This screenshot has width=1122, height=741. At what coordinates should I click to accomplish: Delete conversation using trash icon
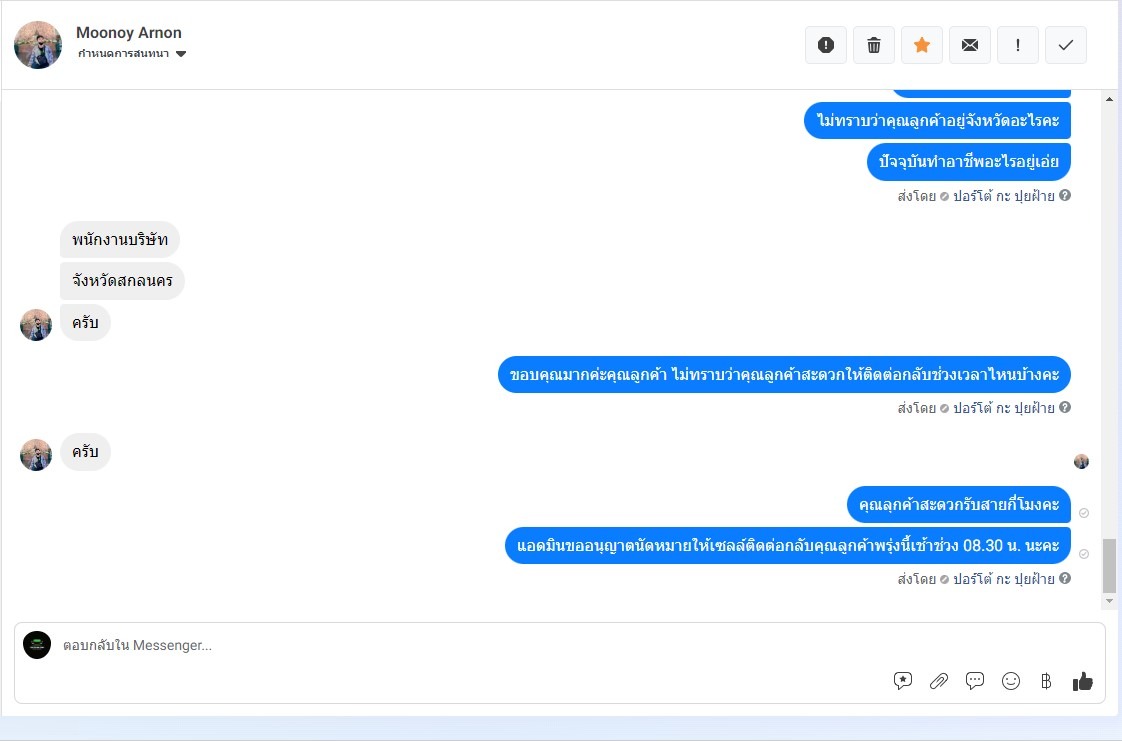click(x=874, y=45)
